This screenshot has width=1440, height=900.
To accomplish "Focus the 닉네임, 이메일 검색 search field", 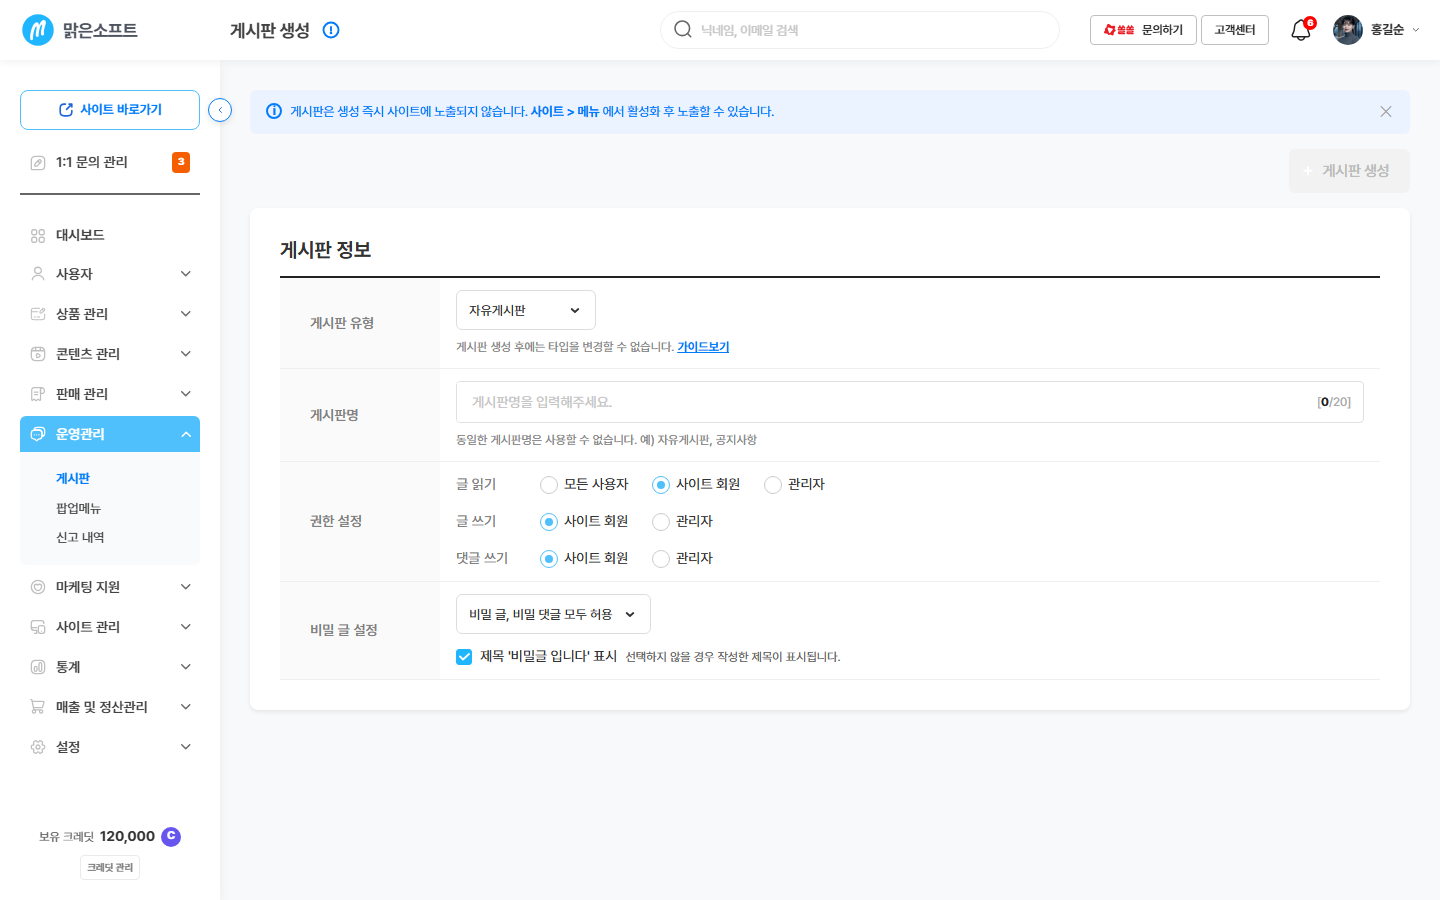I will [860, 30].
